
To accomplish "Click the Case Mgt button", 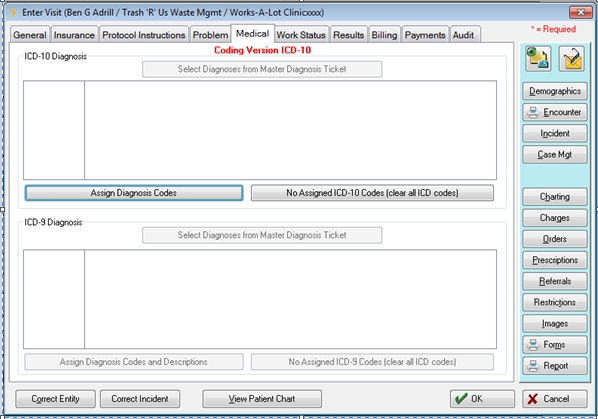I will coord(555,154).
